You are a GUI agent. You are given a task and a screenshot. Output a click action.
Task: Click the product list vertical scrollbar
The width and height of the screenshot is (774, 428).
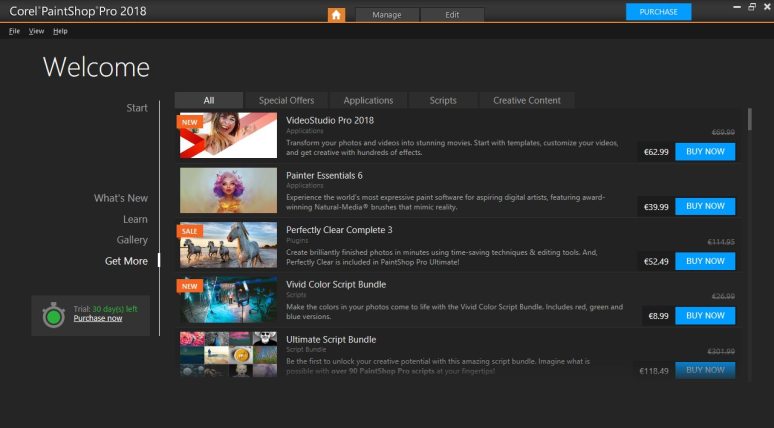750,119
